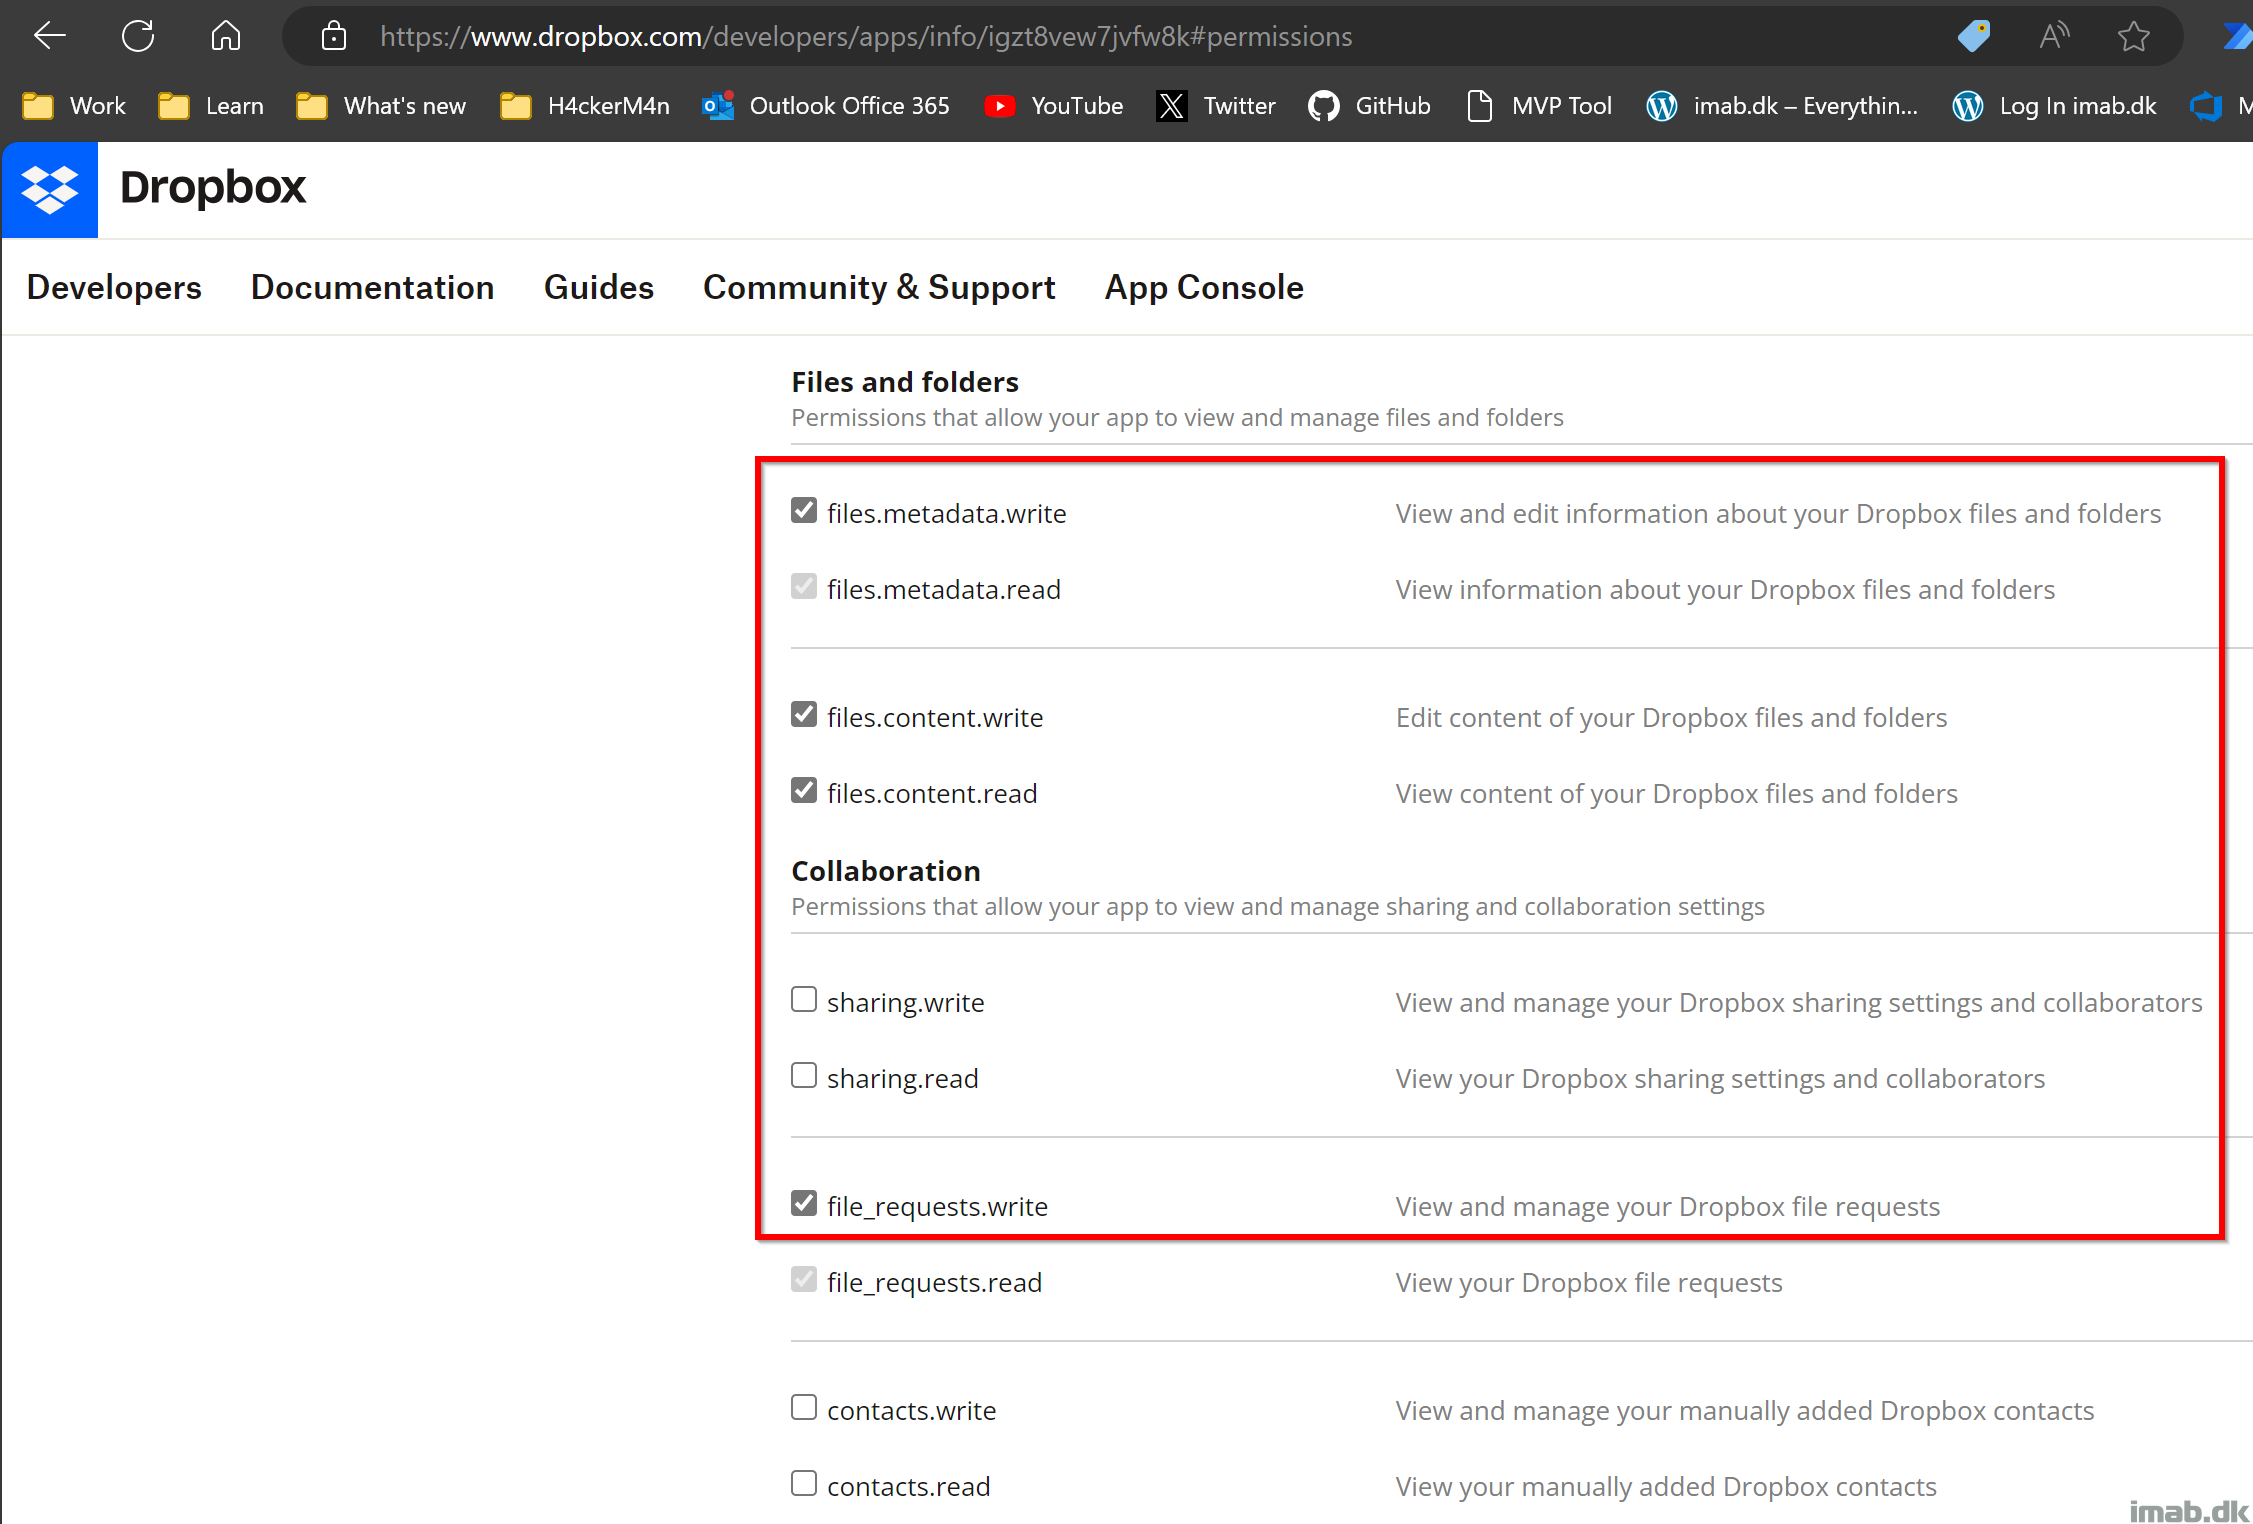
Task: Open the Community & Support nav item
Action: 879,288
